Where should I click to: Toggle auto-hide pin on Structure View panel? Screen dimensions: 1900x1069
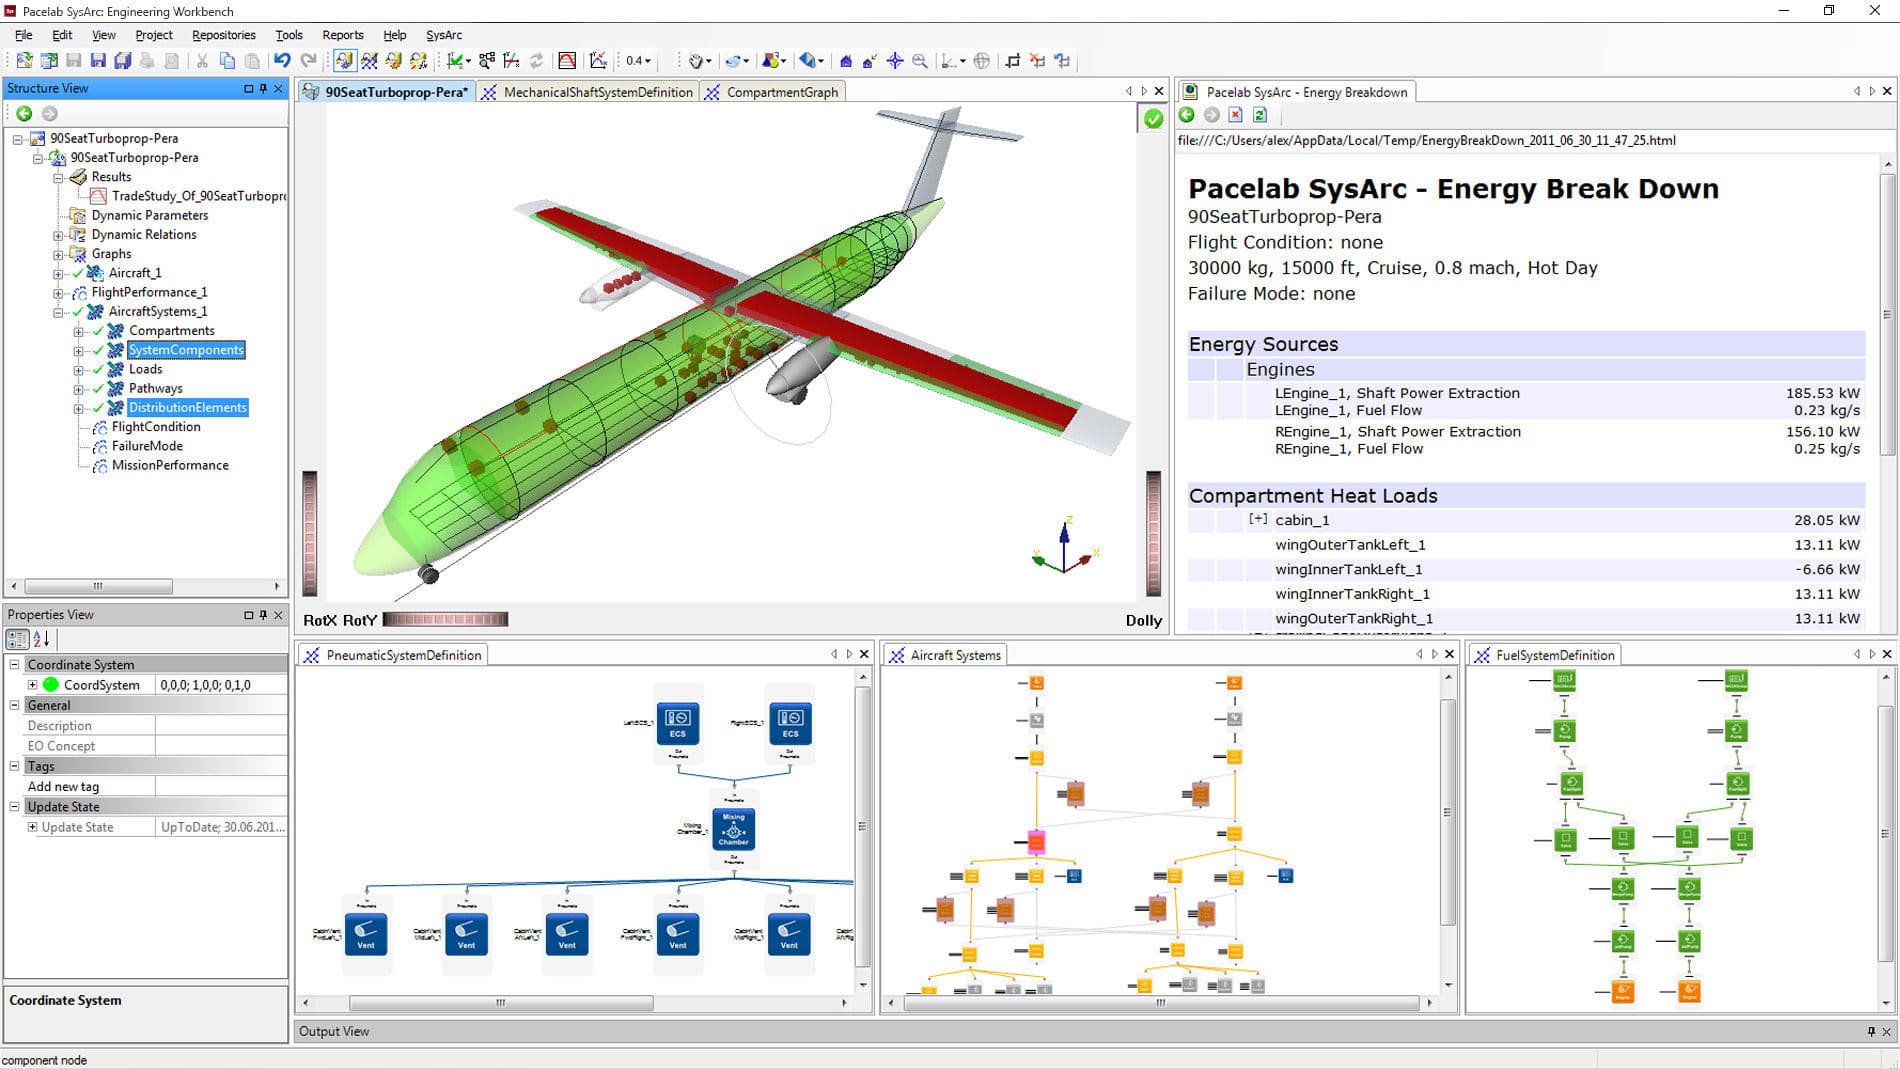pos(262,88)
